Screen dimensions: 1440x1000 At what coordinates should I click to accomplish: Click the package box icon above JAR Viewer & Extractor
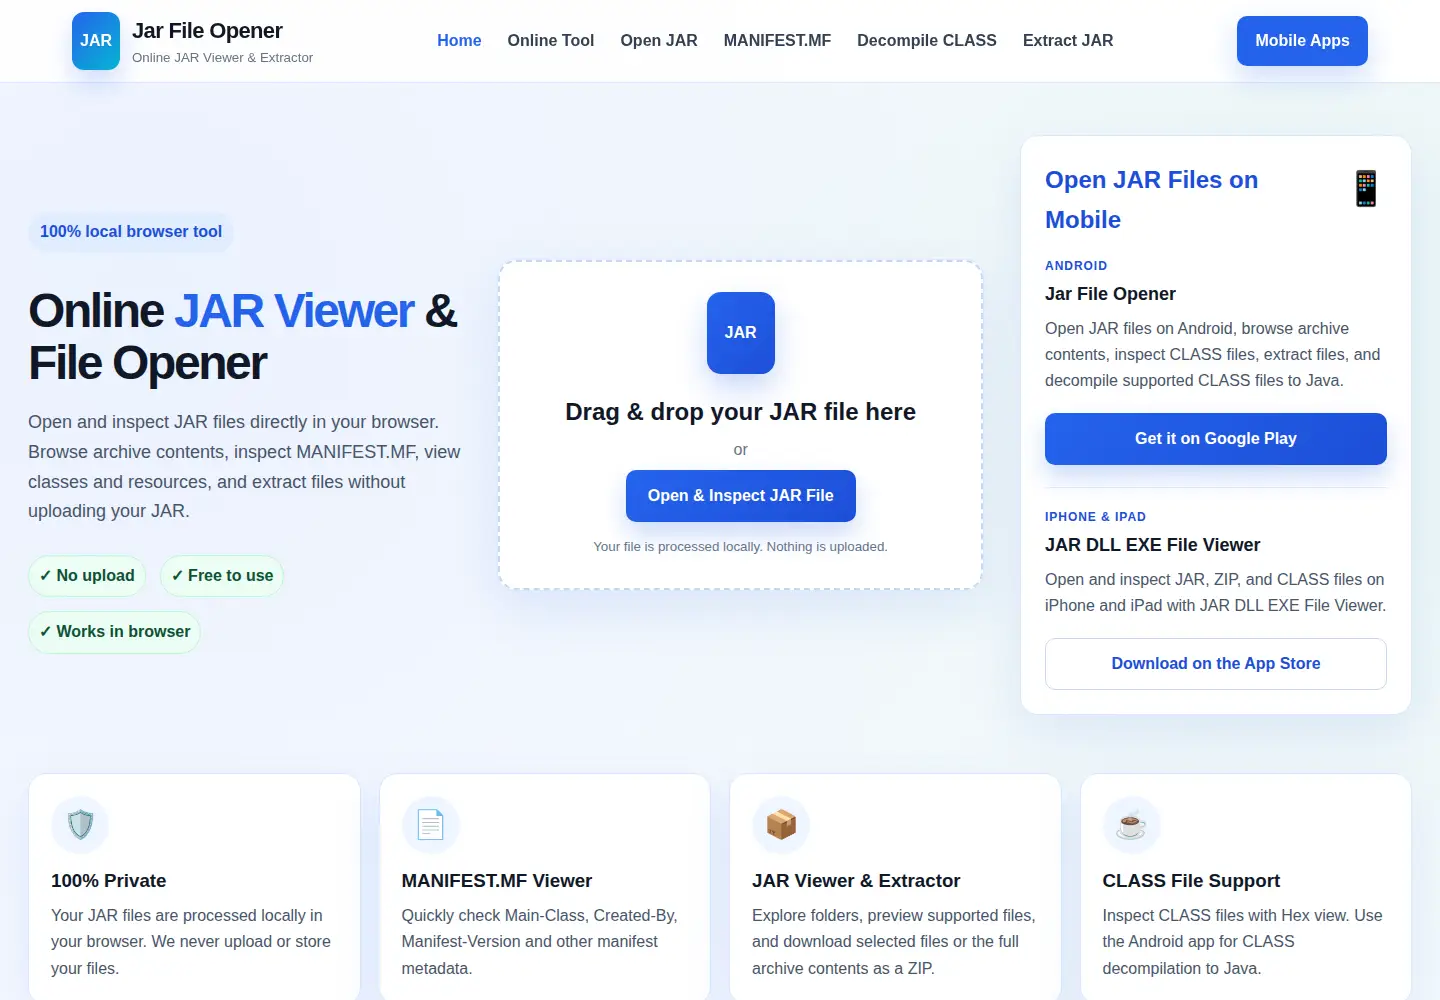(x=781, y=825)
